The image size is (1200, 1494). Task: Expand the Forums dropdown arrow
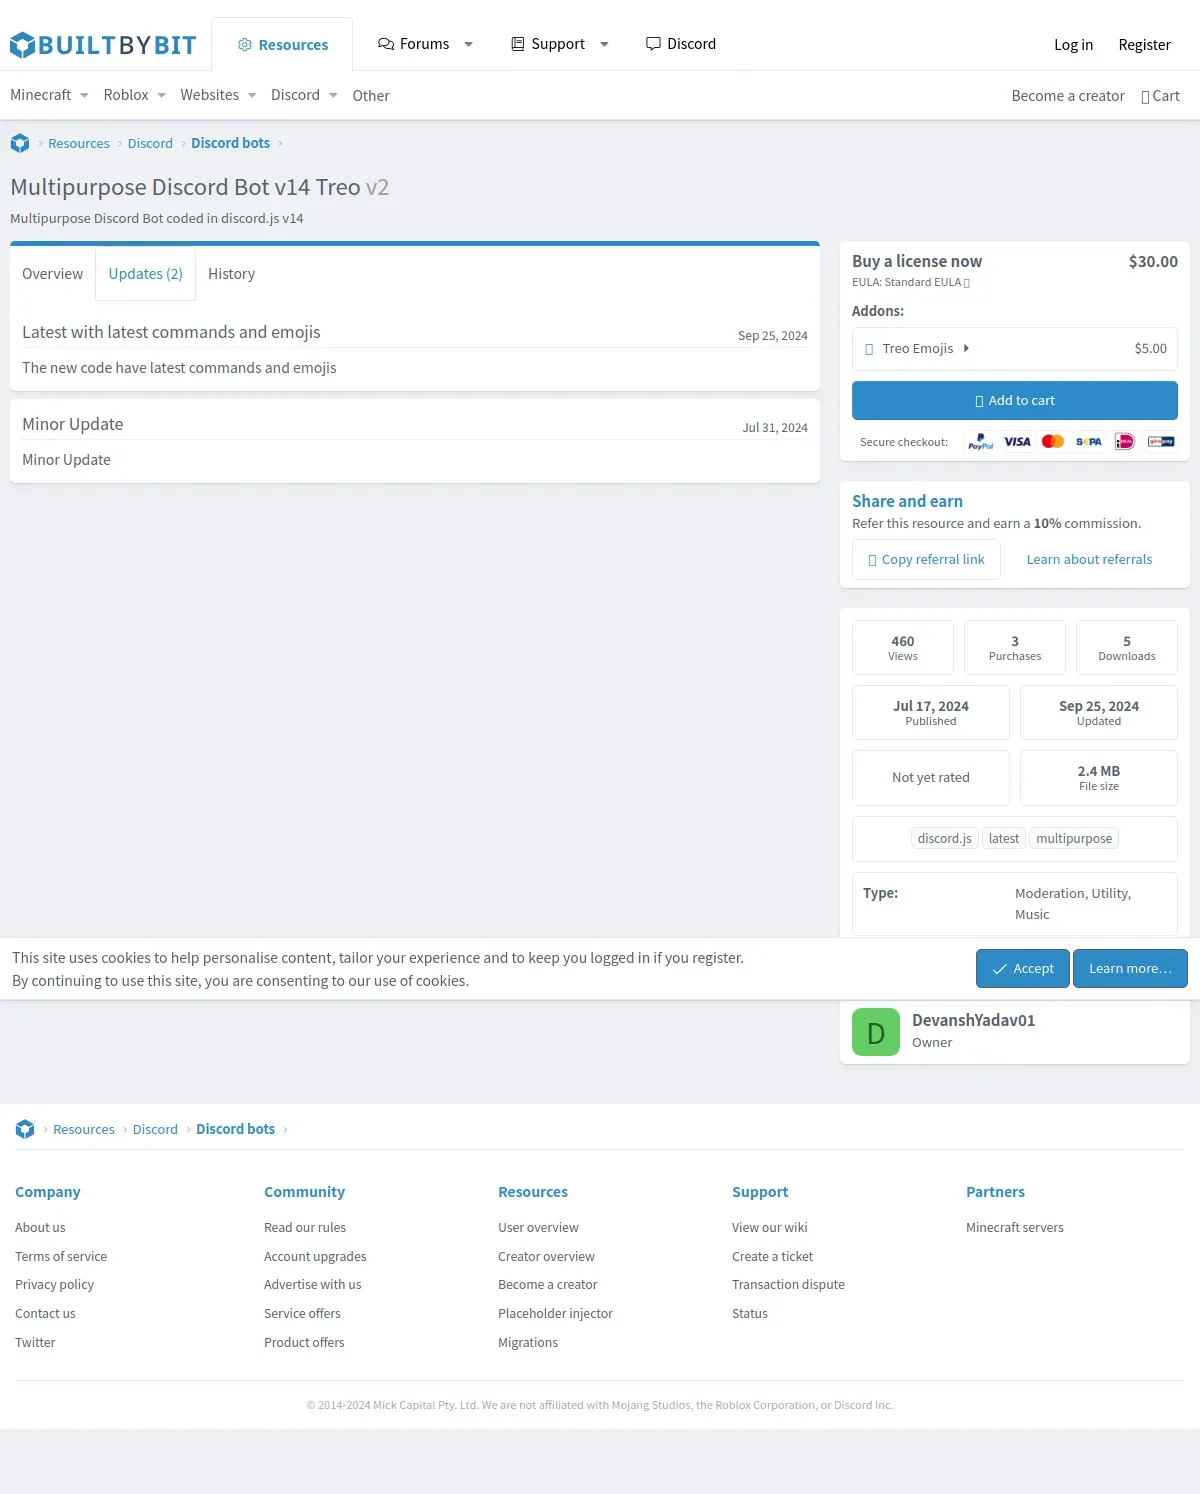pyautogui.click(x=468, y=44)
